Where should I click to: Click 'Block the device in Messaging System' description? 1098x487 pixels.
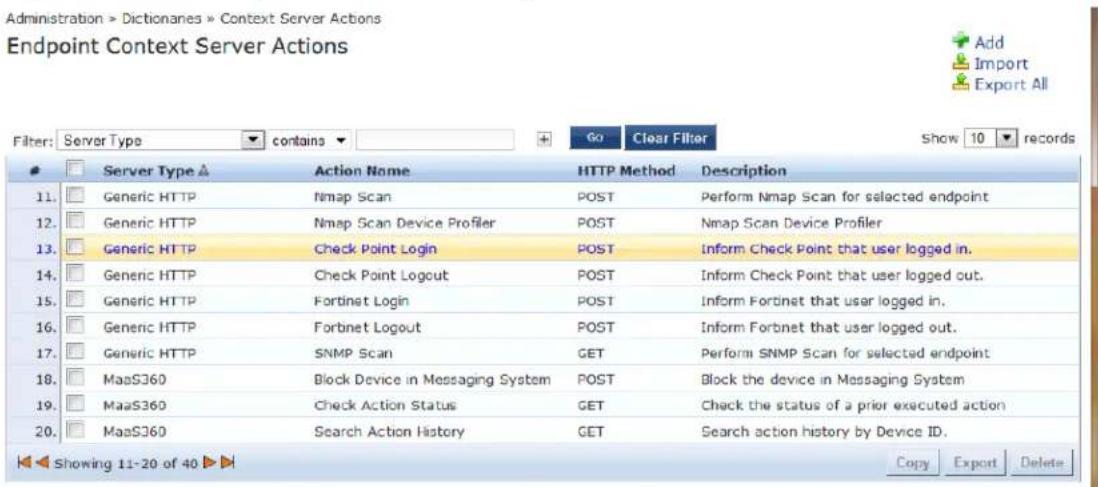click(833, 378)
